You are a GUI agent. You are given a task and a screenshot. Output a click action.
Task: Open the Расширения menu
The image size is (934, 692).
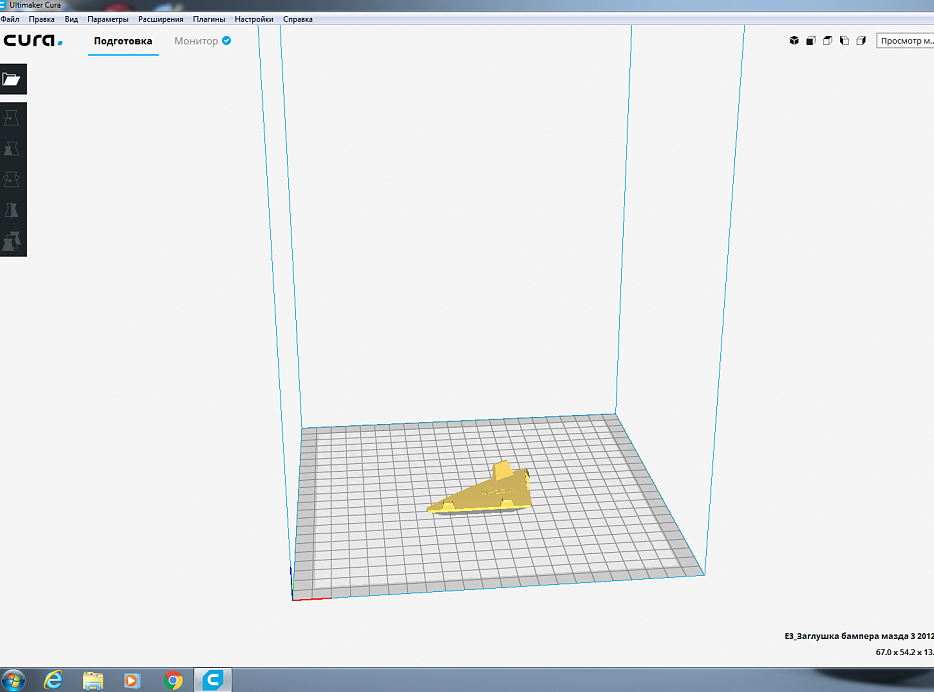[x=161, y=19]
